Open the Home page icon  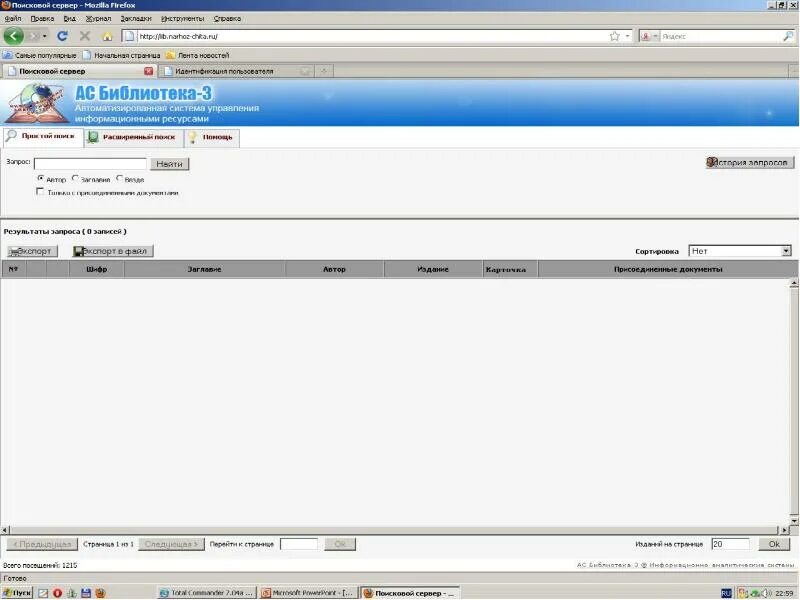(x=107, y=37)
